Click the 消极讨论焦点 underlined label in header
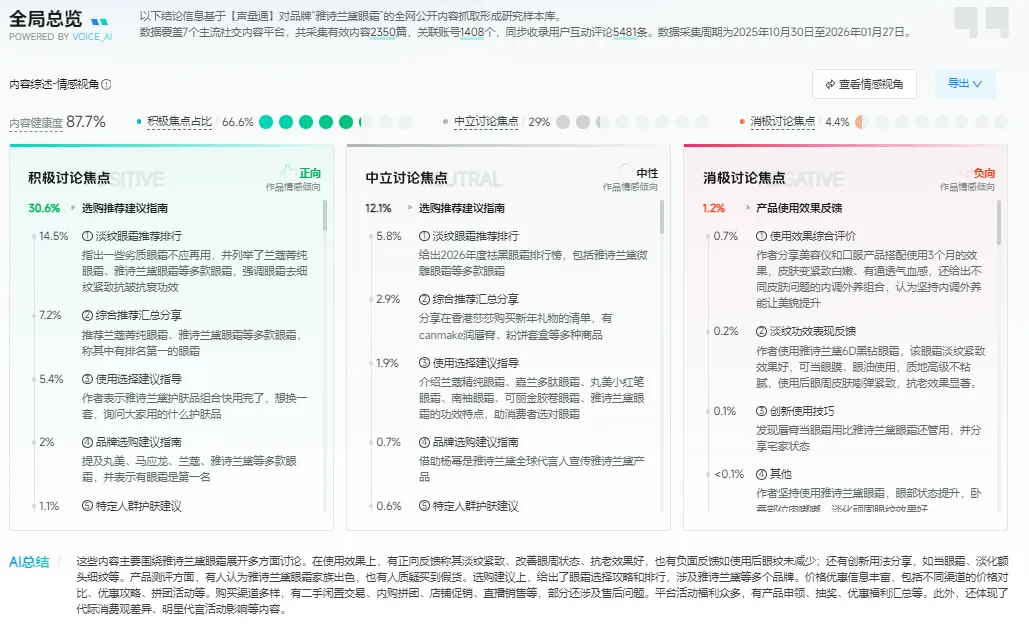 coord(782,121)
